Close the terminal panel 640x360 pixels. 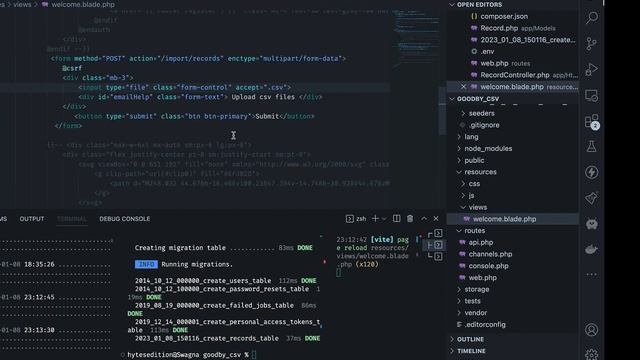click(436, 219)
